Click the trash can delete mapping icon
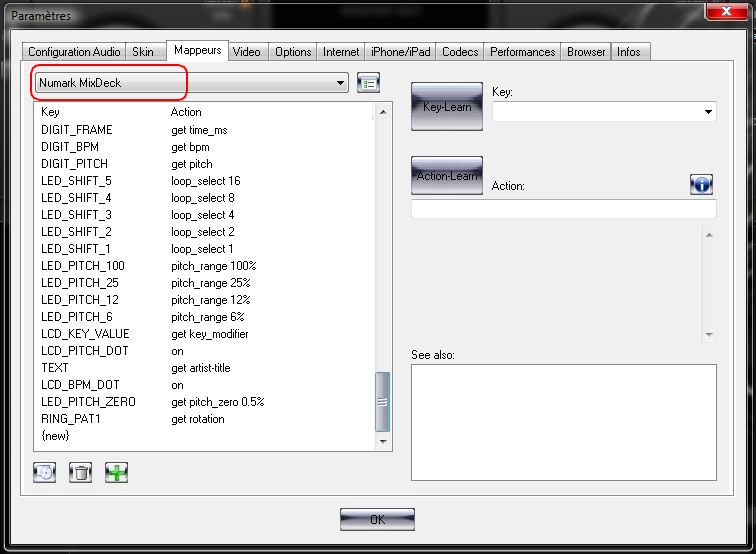The height and width of the screenshot is (554, 756). click(80, 472)
